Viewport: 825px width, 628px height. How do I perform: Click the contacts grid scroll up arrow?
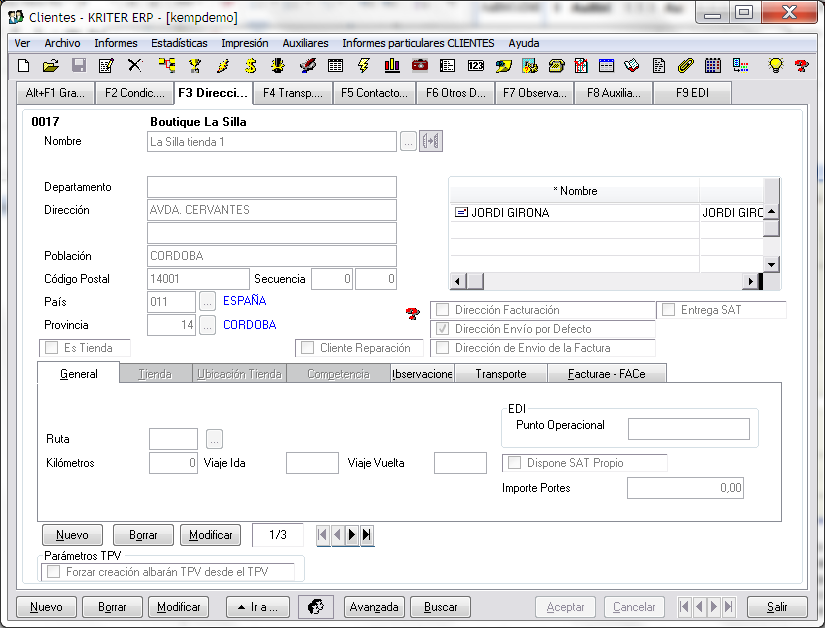(x=771, y=211)
